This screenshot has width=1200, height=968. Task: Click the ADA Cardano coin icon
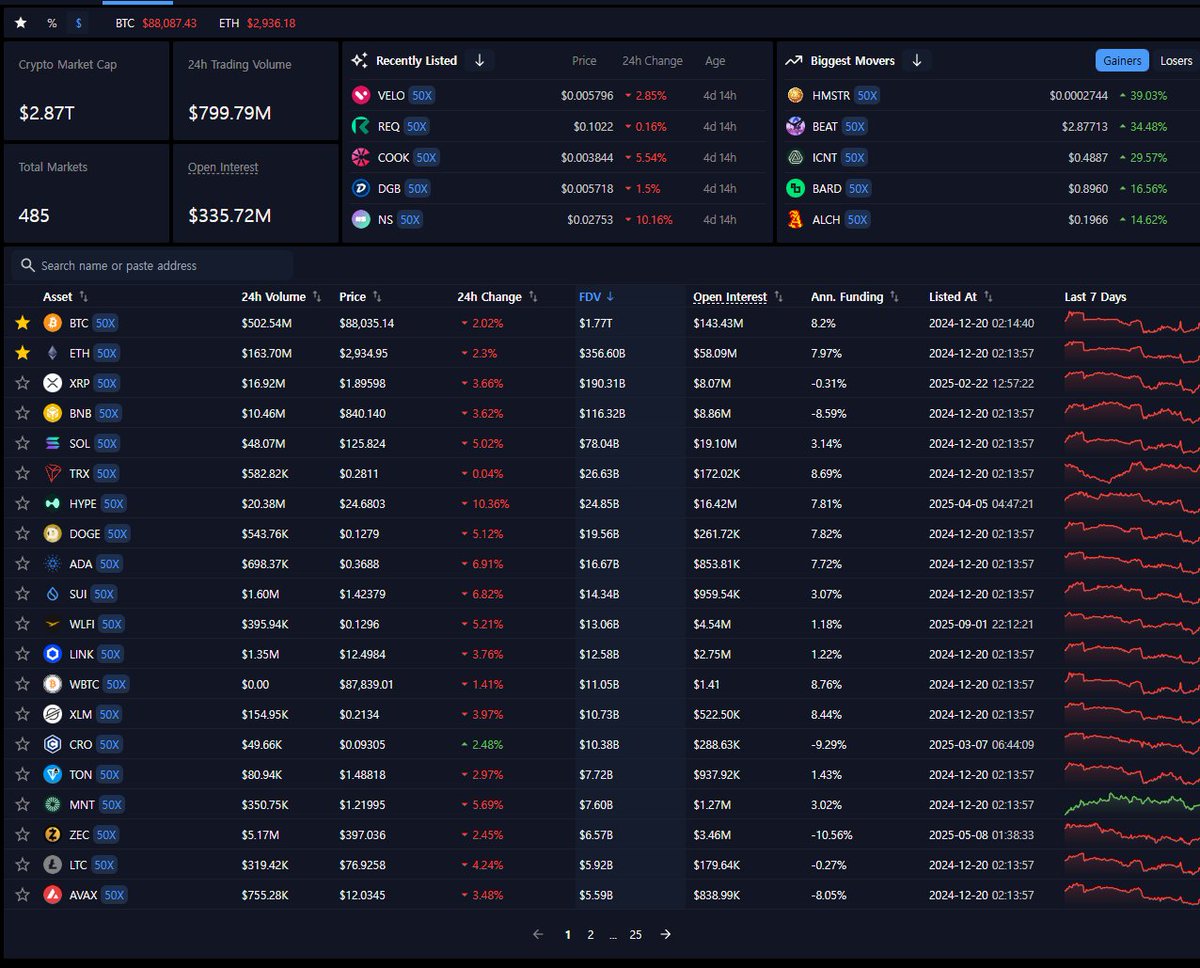[x=52, y=564]
